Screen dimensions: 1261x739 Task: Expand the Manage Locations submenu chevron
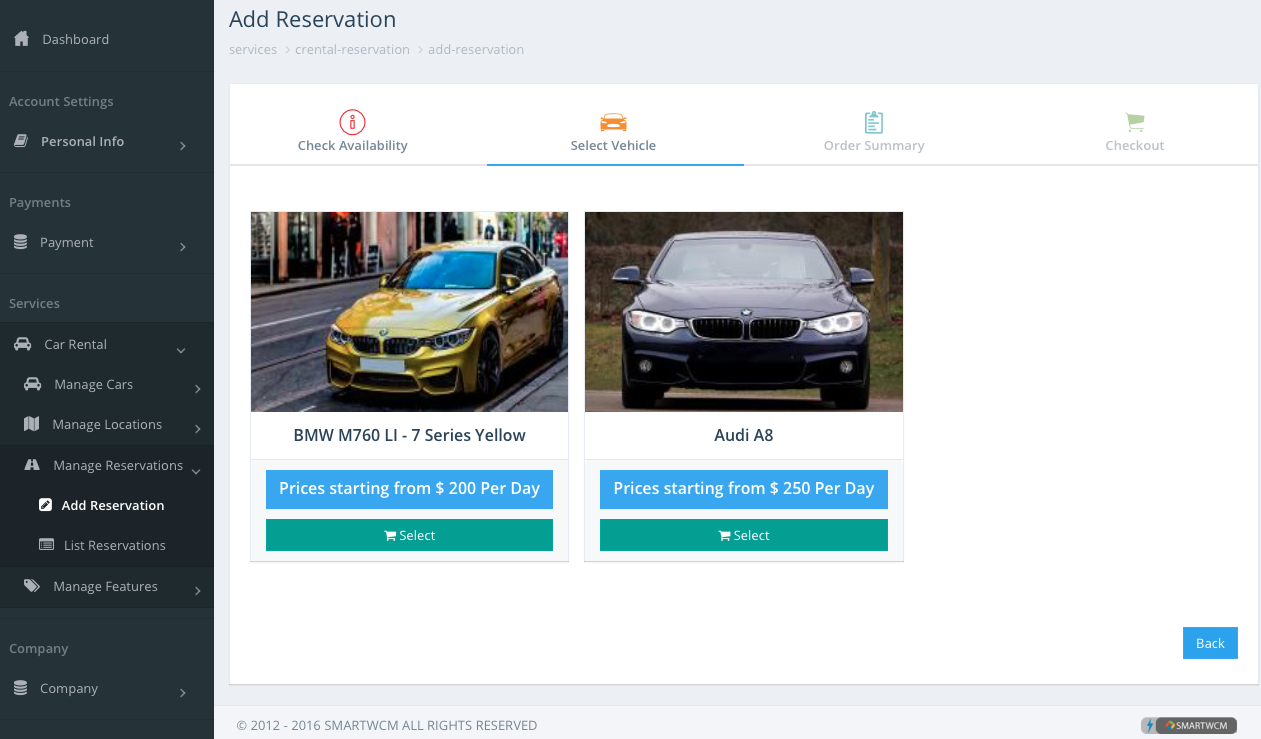click(198, 429)
